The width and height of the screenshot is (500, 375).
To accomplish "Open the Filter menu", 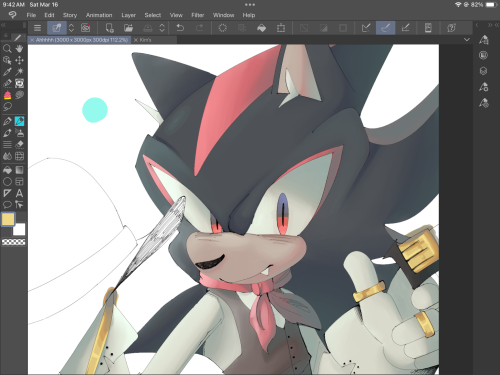I will (198, 15).
